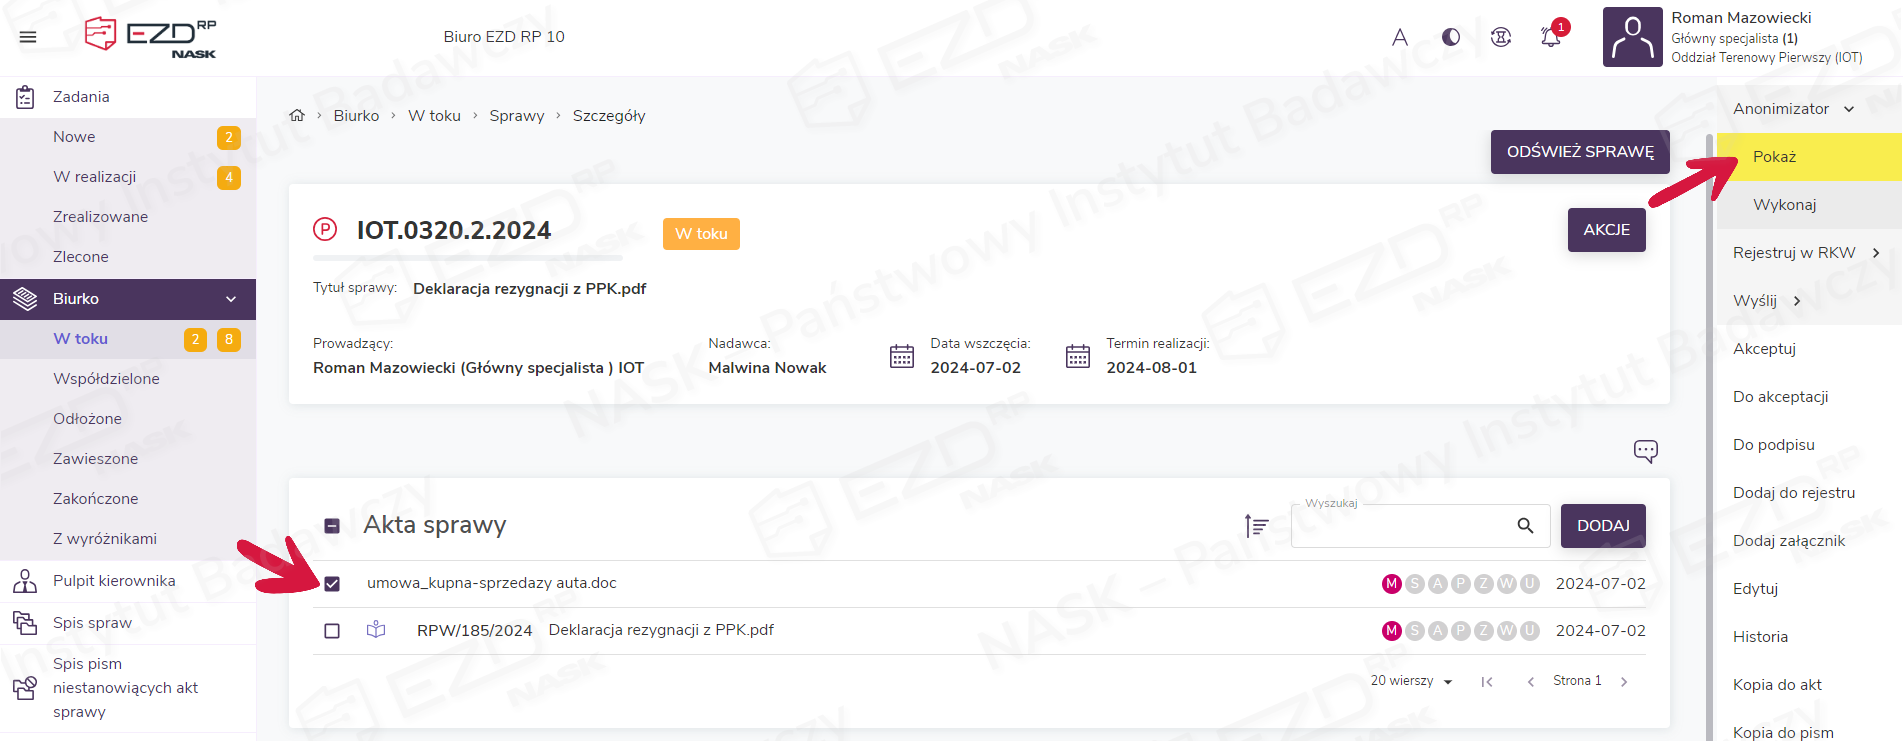The image size is (1903, 741).
Task: Click the ODŚWIEŻ SPRAWĘ button
Action: point(1580,152)
